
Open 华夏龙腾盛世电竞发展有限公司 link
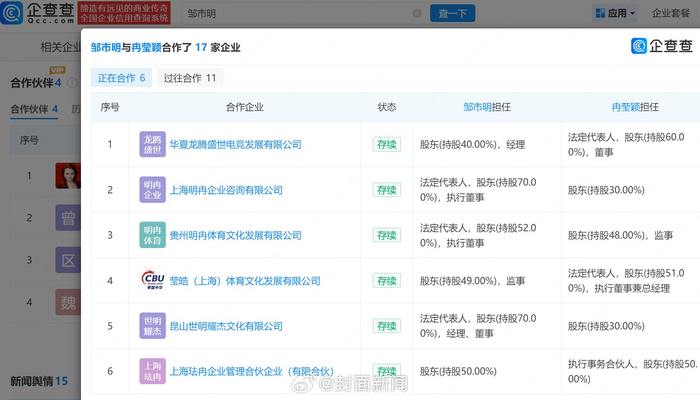[235, 145]
